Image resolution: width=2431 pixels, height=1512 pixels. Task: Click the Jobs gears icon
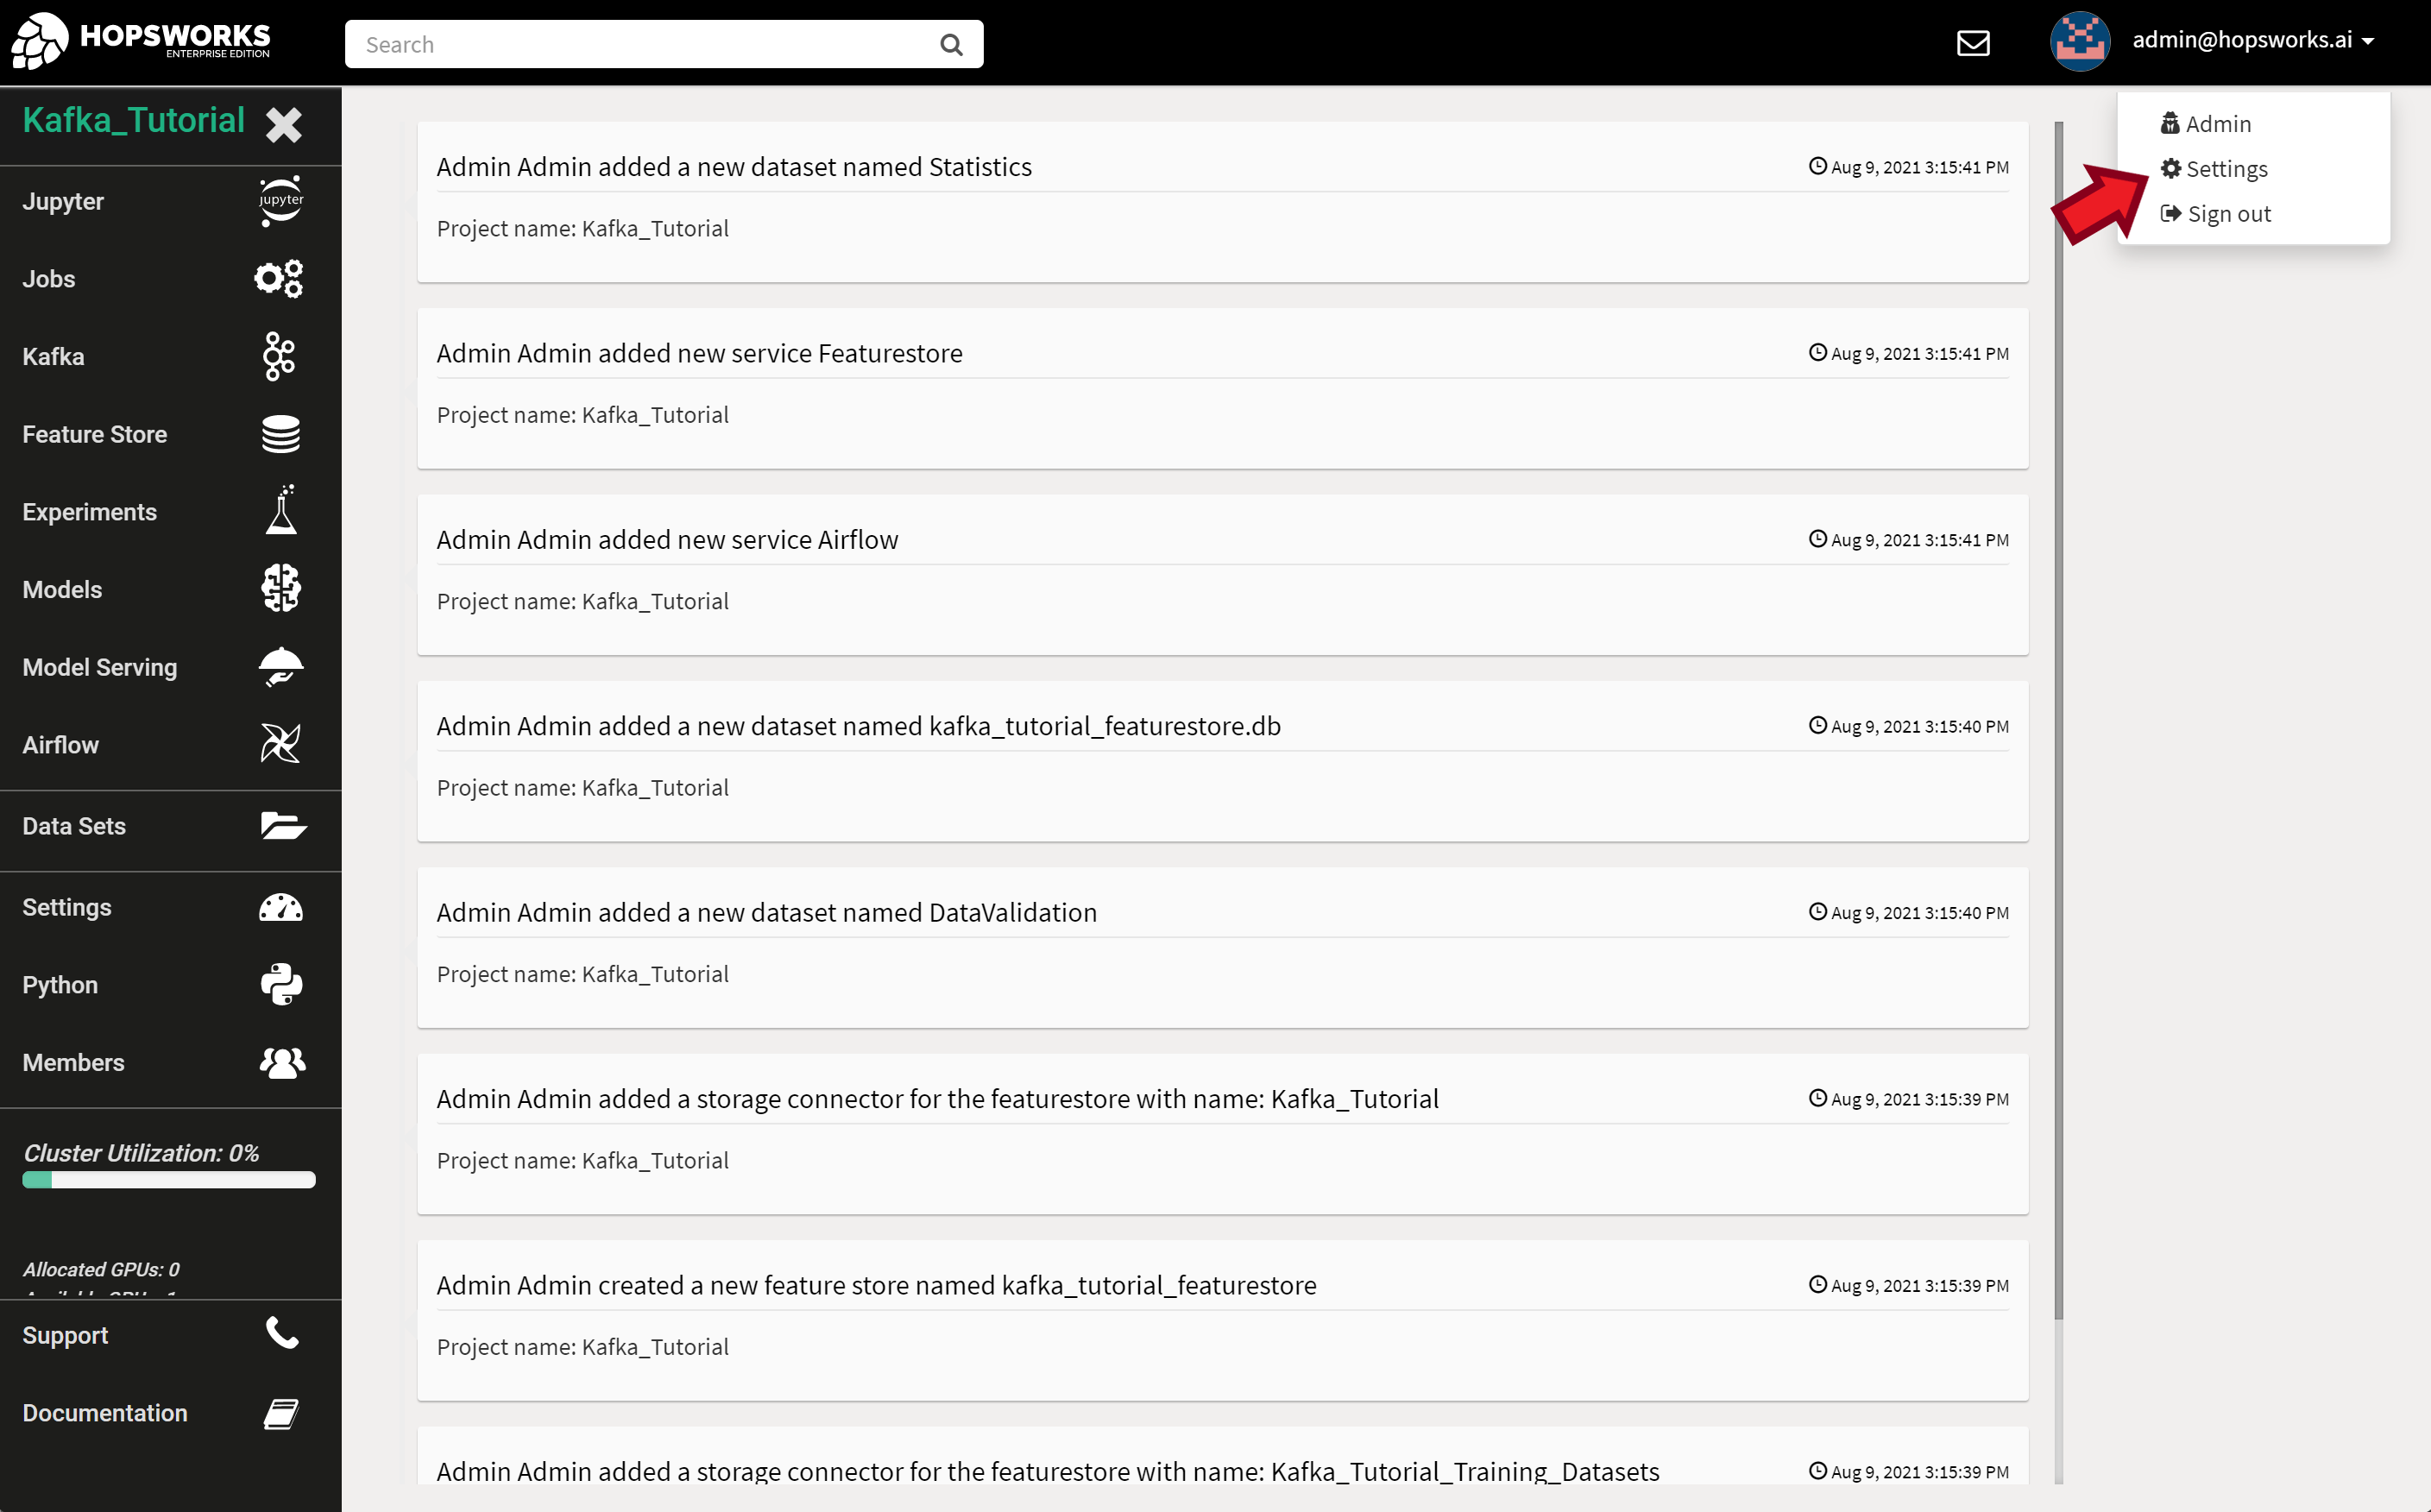coord(279,279)
